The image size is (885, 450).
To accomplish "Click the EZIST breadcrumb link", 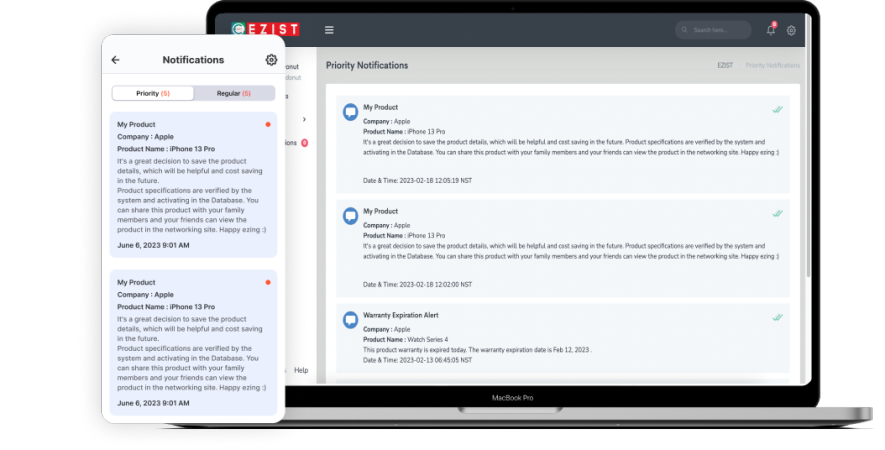I will 725,65.
